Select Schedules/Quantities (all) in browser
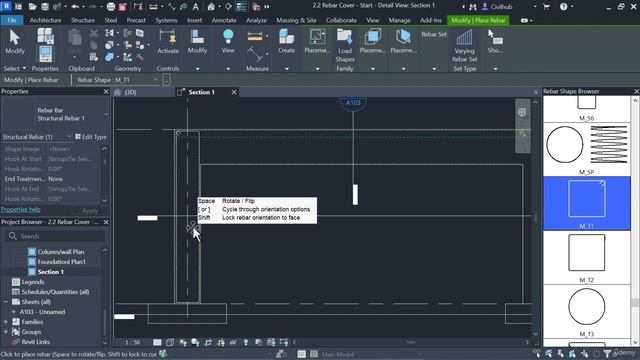 click(55, 292)
